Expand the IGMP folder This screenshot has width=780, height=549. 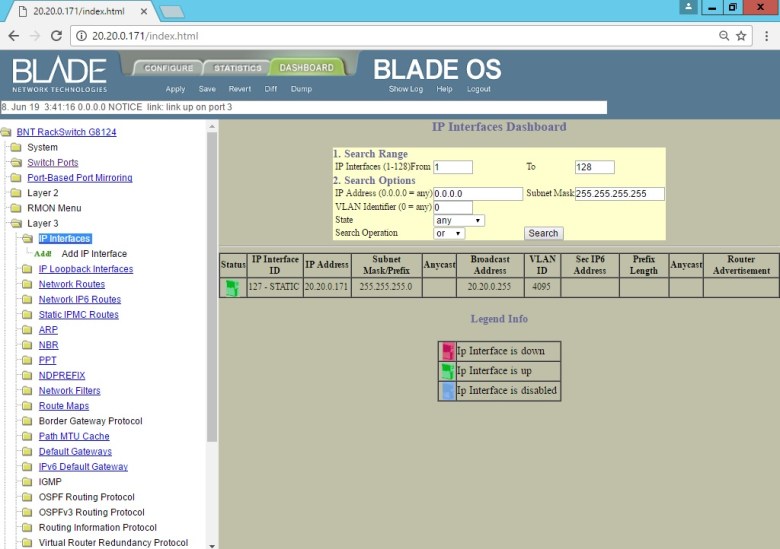click(x=27, y=482)
